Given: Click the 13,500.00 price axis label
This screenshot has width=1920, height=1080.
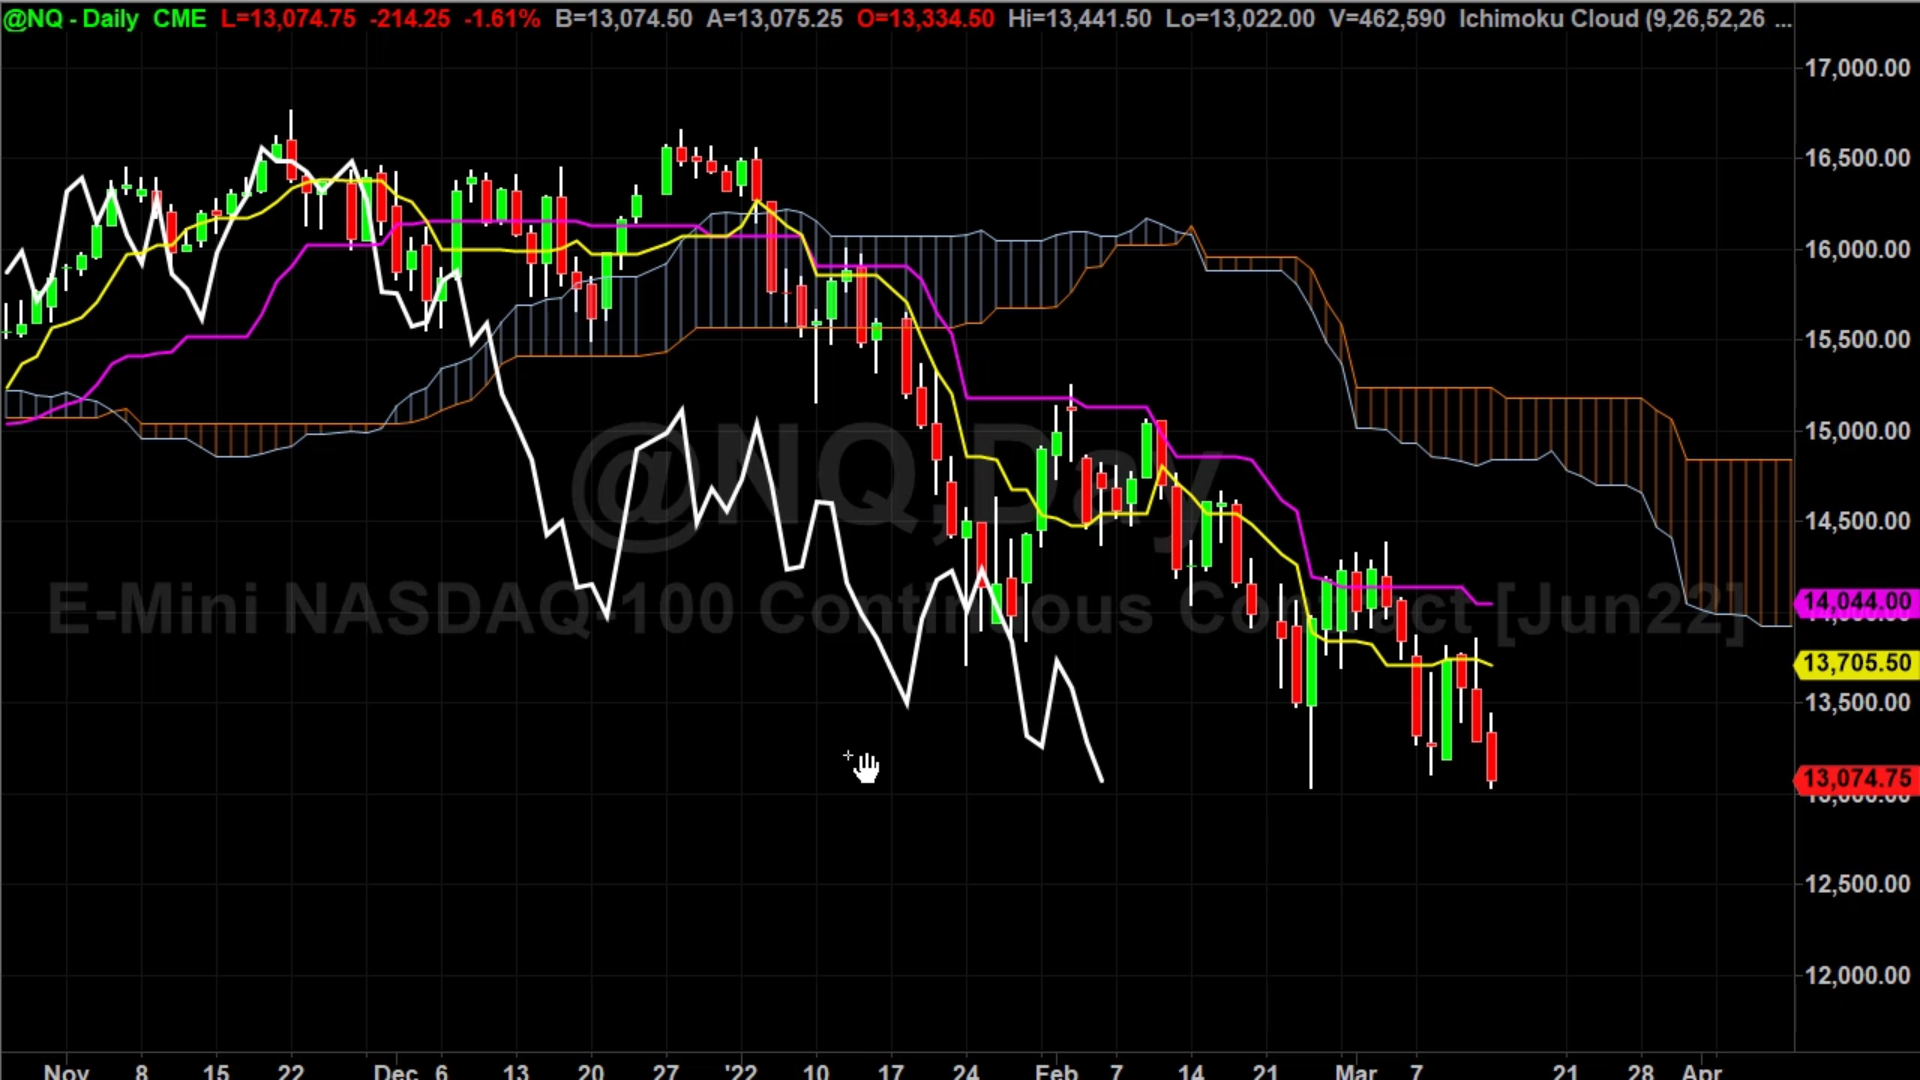Looking at the screenshot, I should [1857, 703].
